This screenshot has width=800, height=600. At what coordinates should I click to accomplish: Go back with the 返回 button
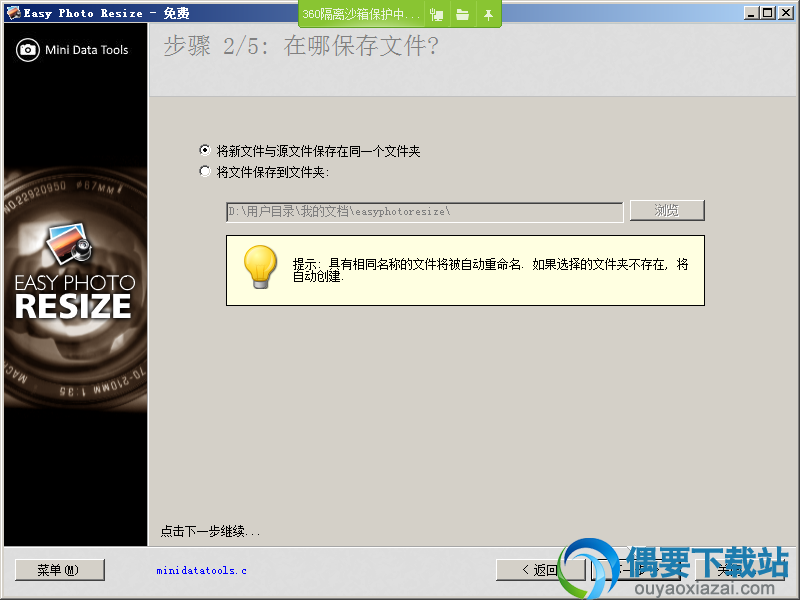click(540, 570)
